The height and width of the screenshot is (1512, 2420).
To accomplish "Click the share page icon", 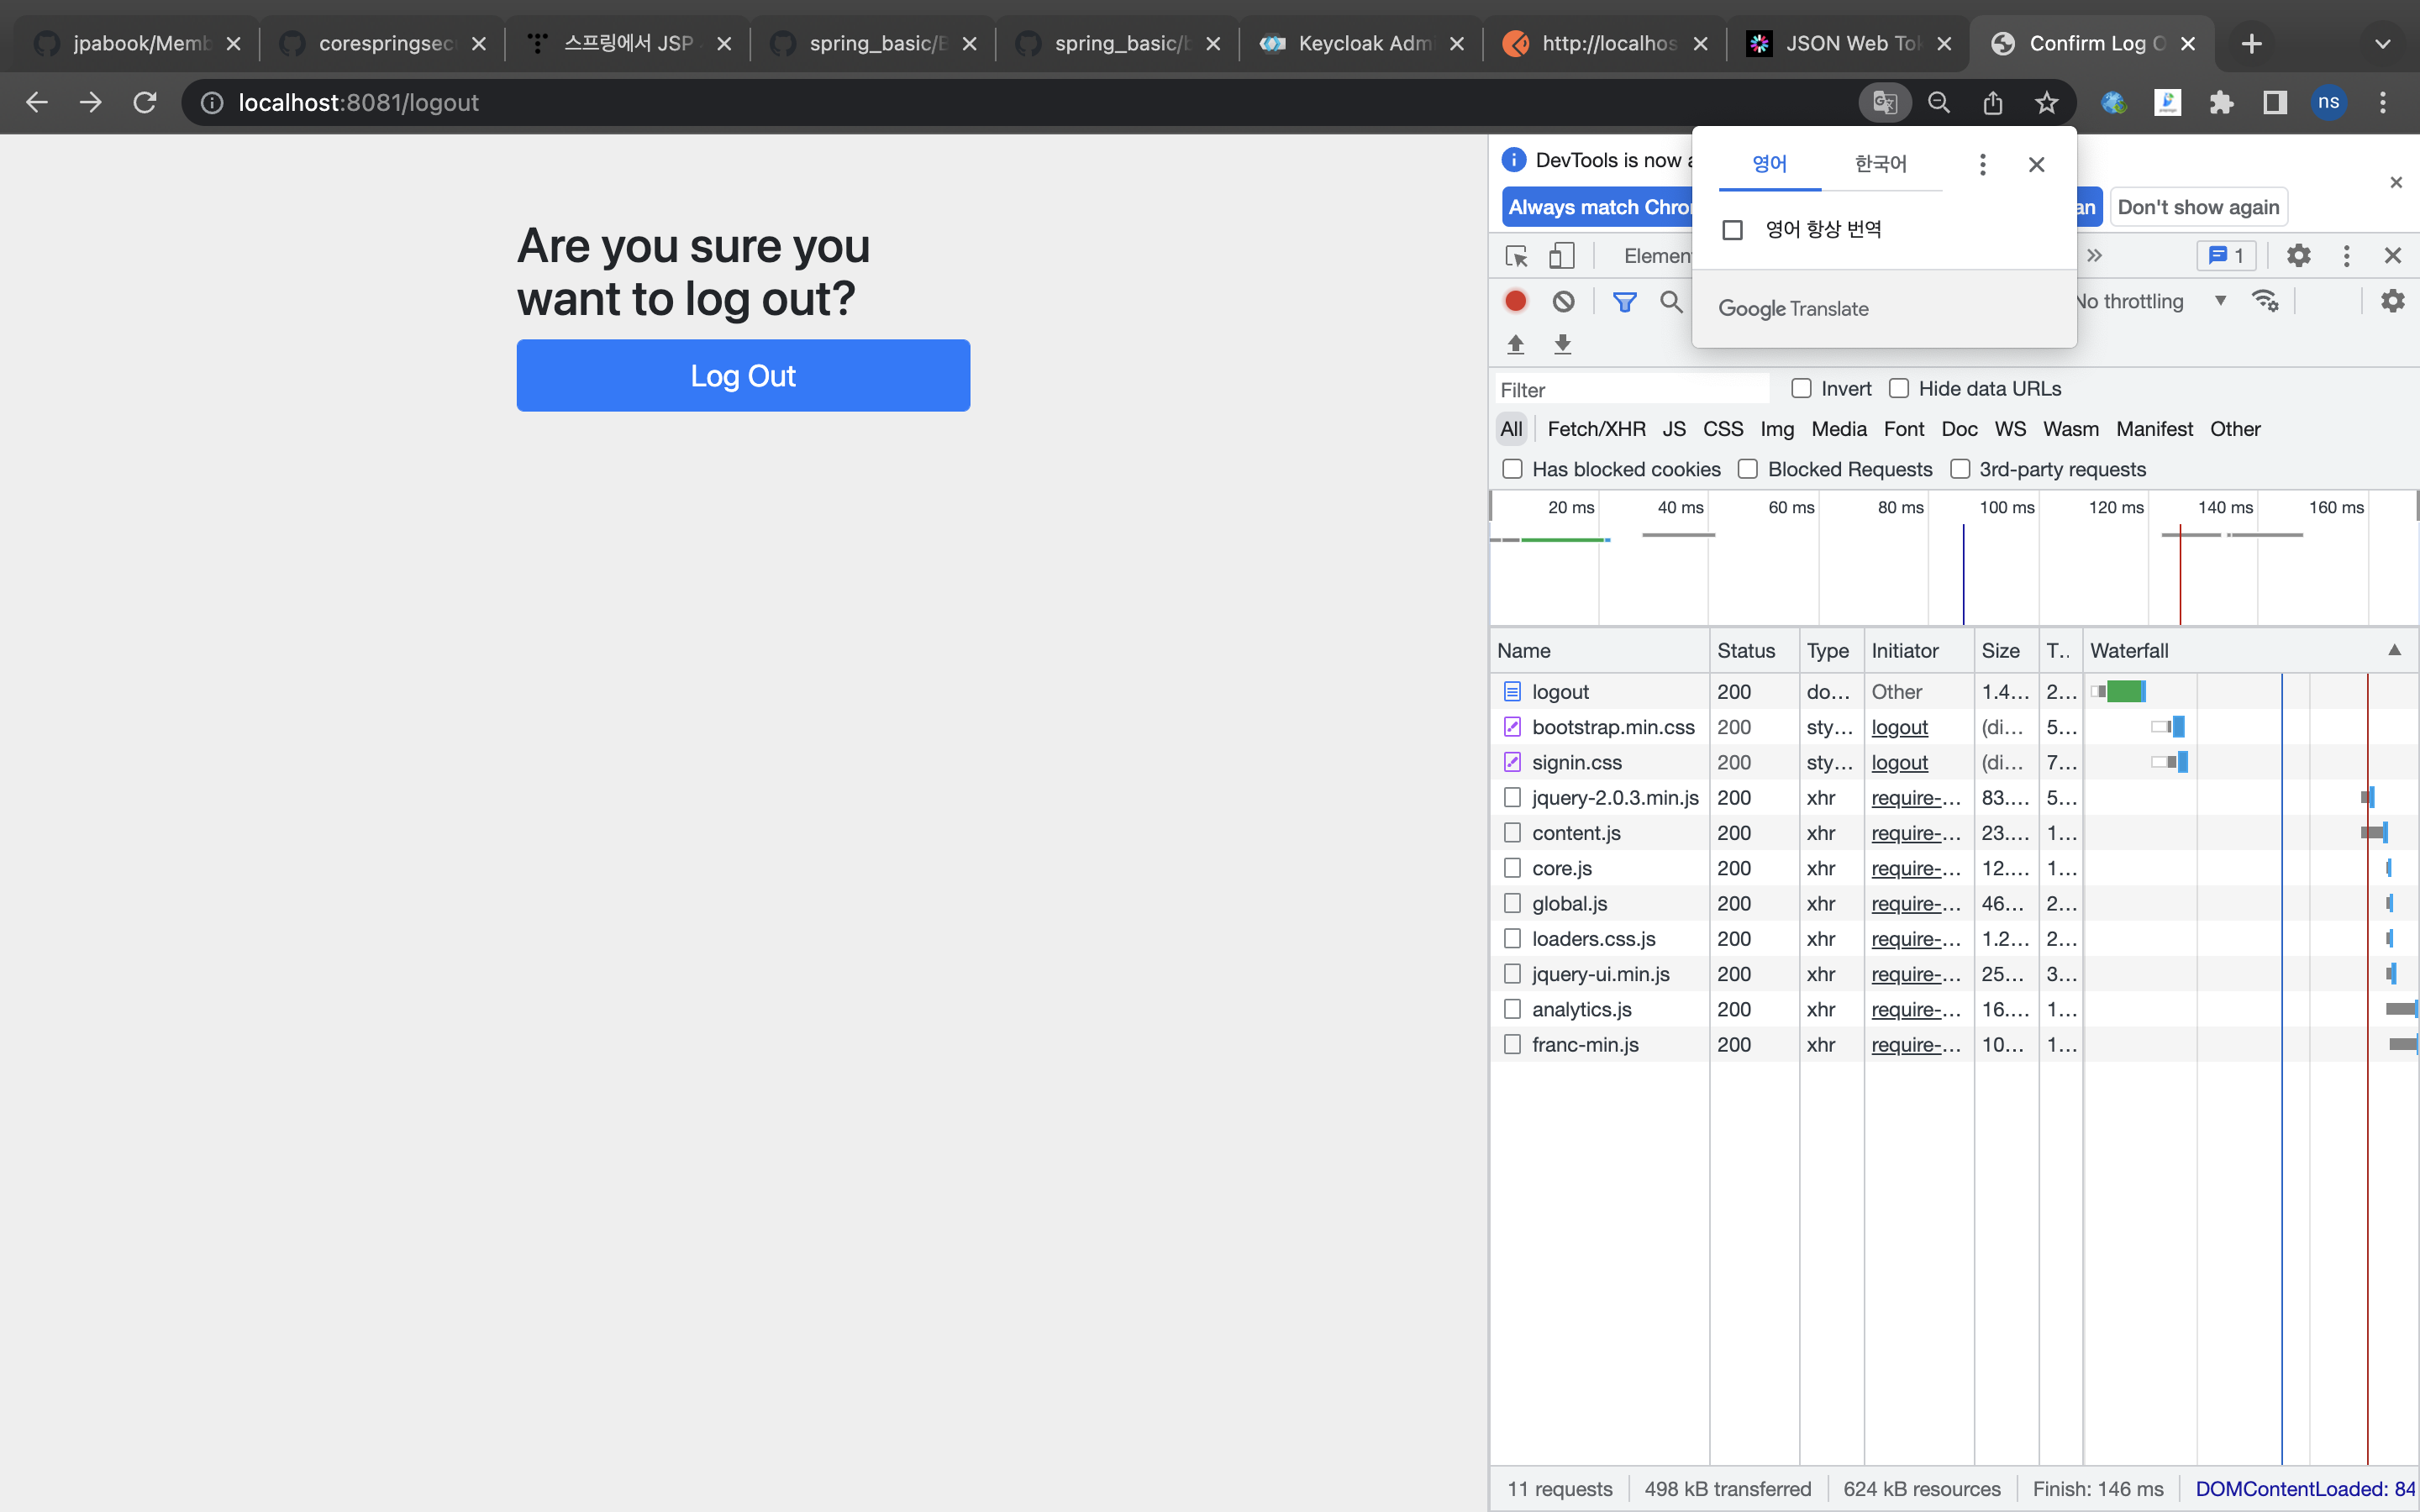I will [x=1993, y=102].
